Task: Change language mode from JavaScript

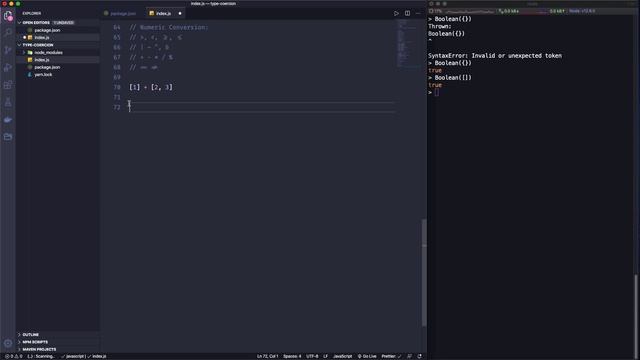Action: click(342, 356)
